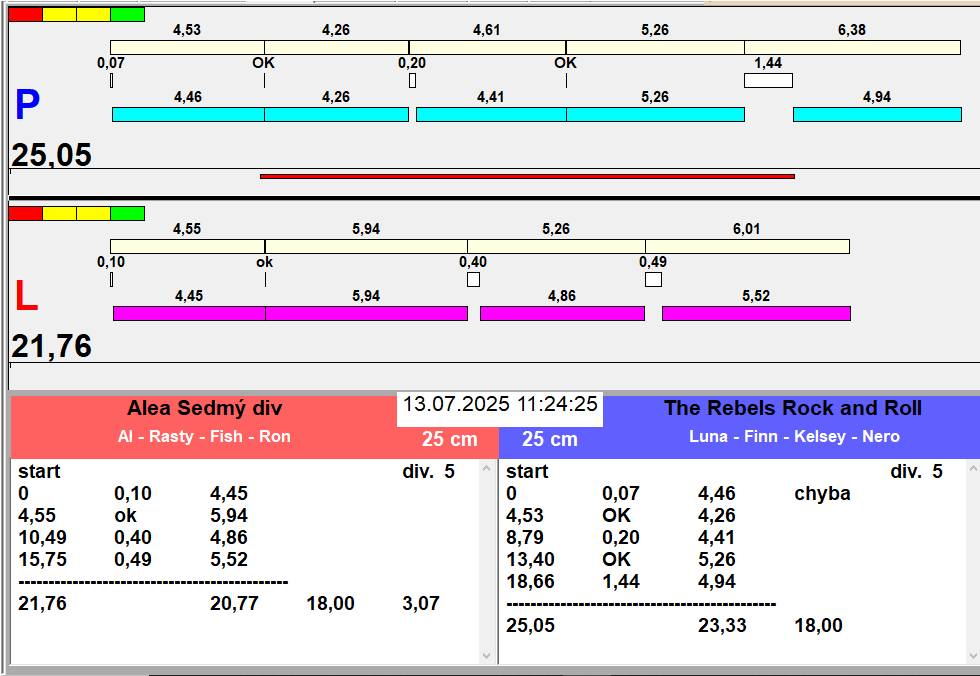Click the changeover box under 0,49 in lane L

[653, 279]
